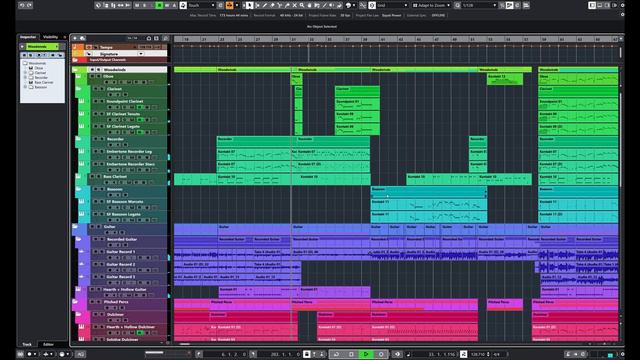This screenshot has width=640, height=360.
Task: Click the AQ auto-quantize transport button
Action: tap(80, 354)
